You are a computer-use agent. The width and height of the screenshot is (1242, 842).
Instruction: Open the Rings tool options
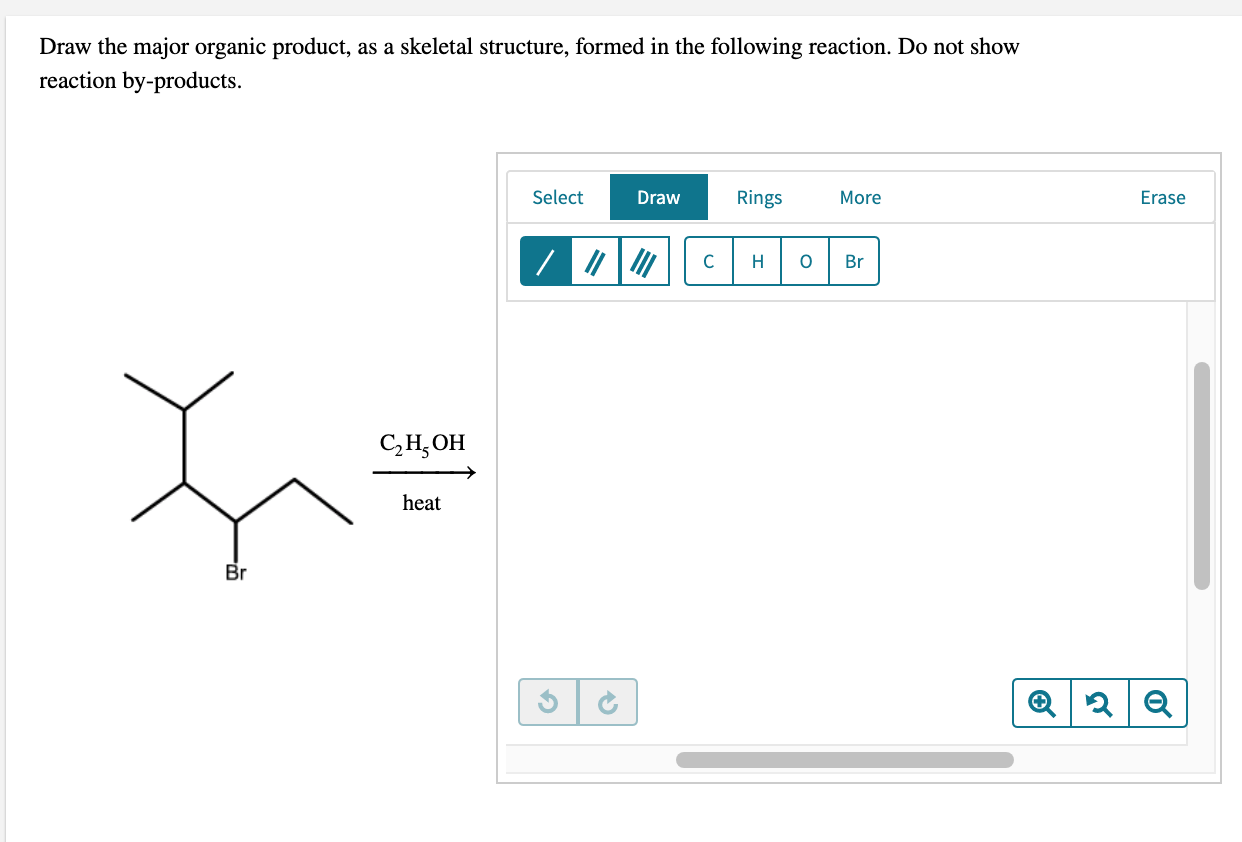pyautogui.click(x=759, y=197)
